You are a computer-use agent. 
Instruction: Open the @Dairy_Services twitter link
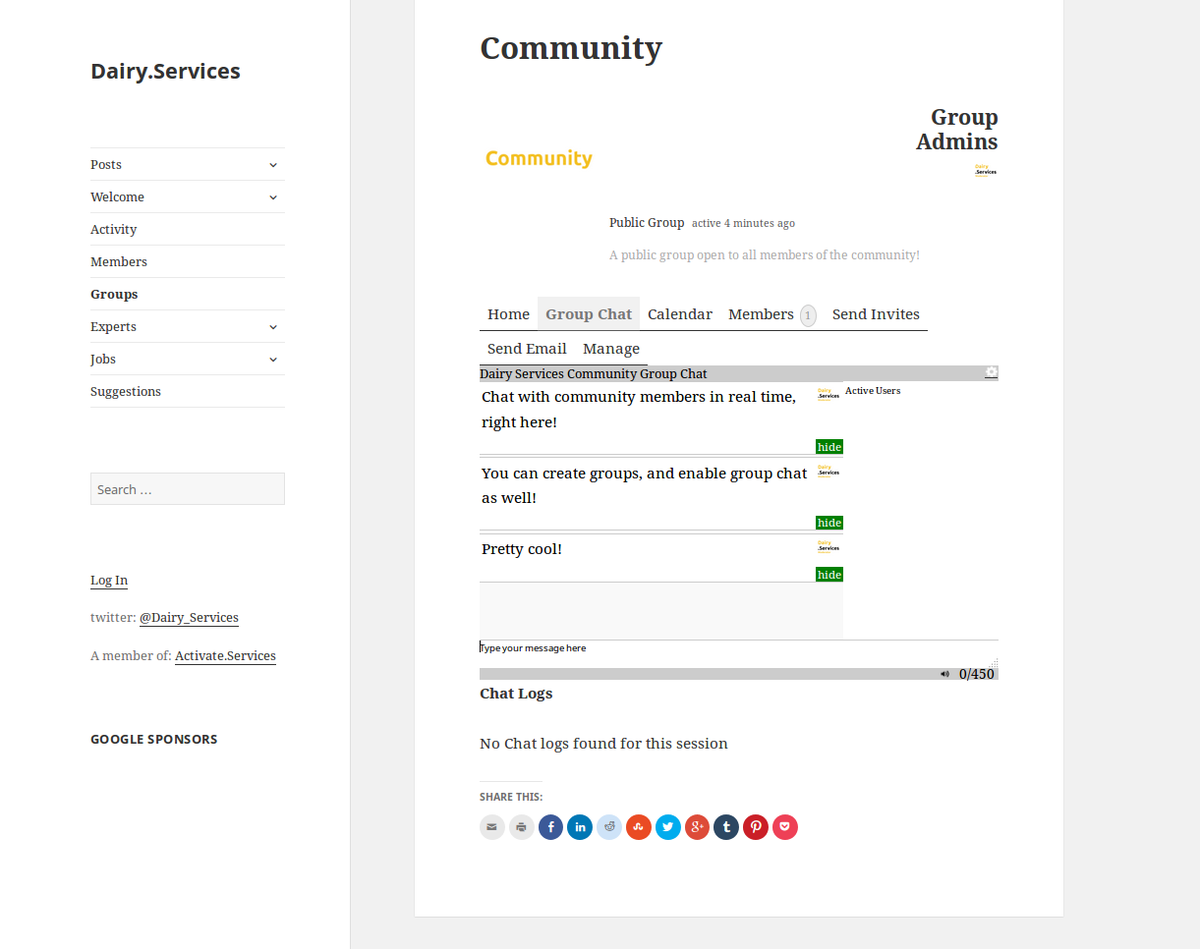(x=189, y=618)
